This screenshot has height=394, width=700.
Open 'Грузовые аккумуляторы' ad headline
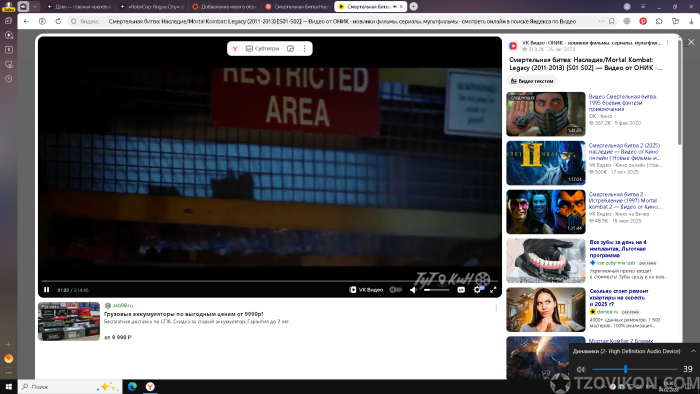[x=183, y=314]
